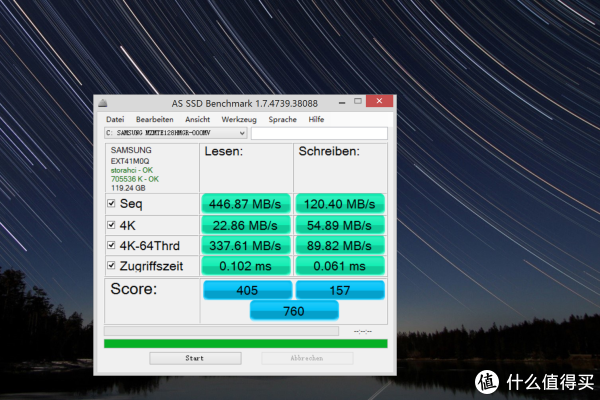Image resolution: width=600 pixels, height=400 pixels.
Task: Click the Schreiben: column header
Action: (329, 151)
